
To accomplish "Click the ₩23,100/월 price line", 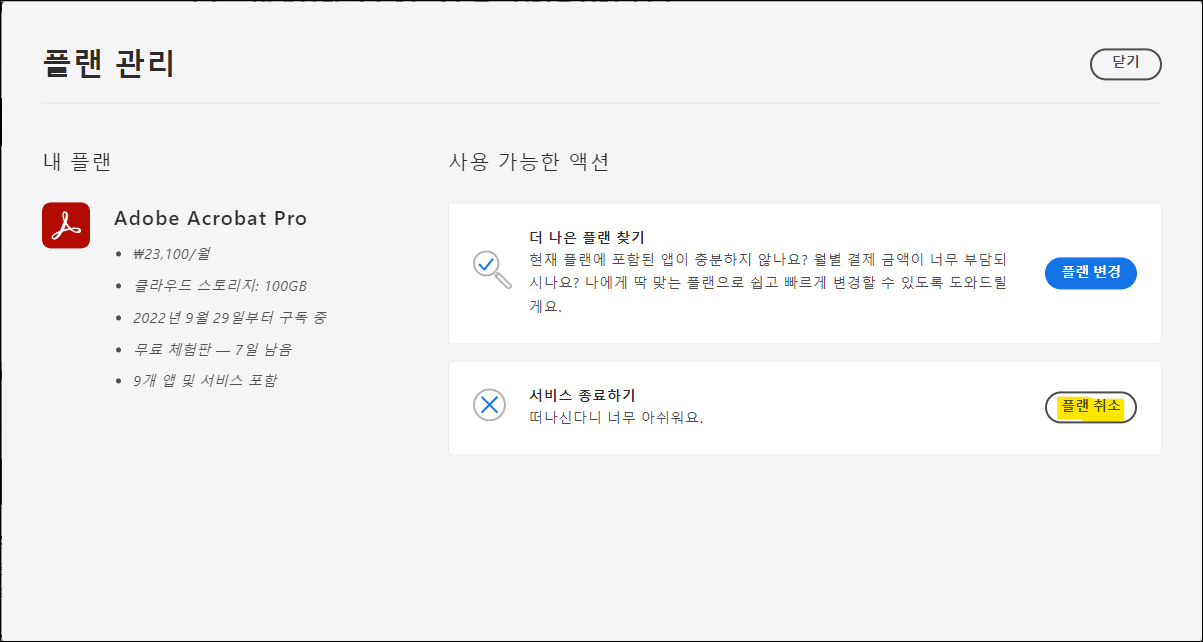I will click(171, 254).
